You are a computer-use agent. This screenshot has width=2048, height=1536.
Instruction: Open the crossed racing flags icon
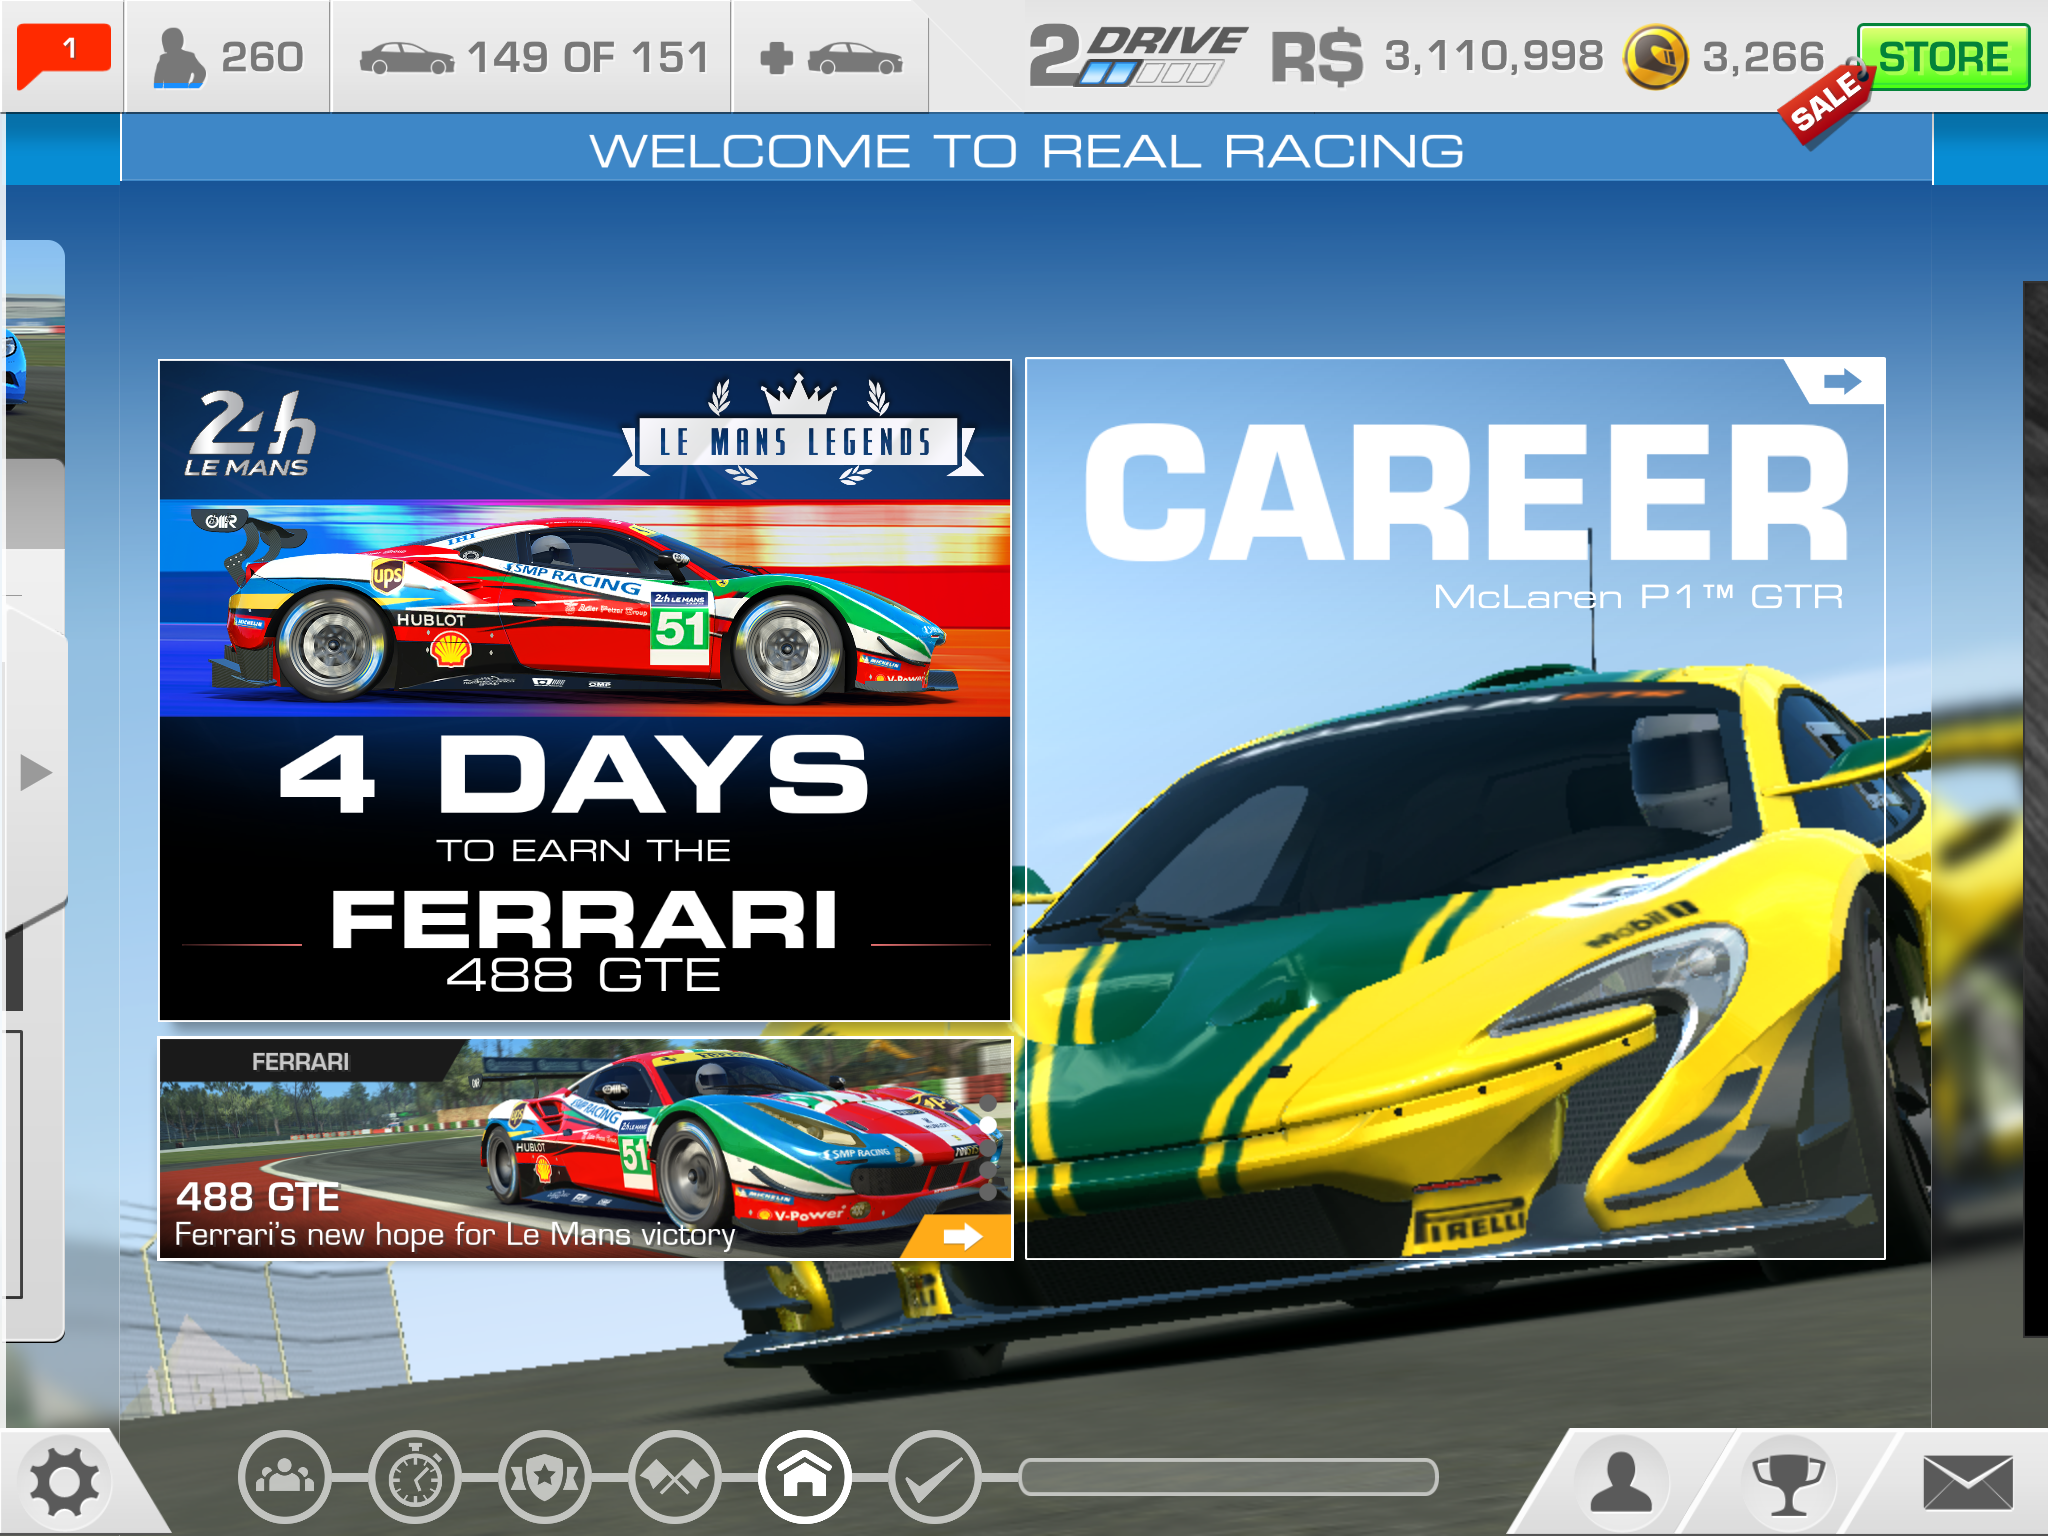pos(675,1477)
